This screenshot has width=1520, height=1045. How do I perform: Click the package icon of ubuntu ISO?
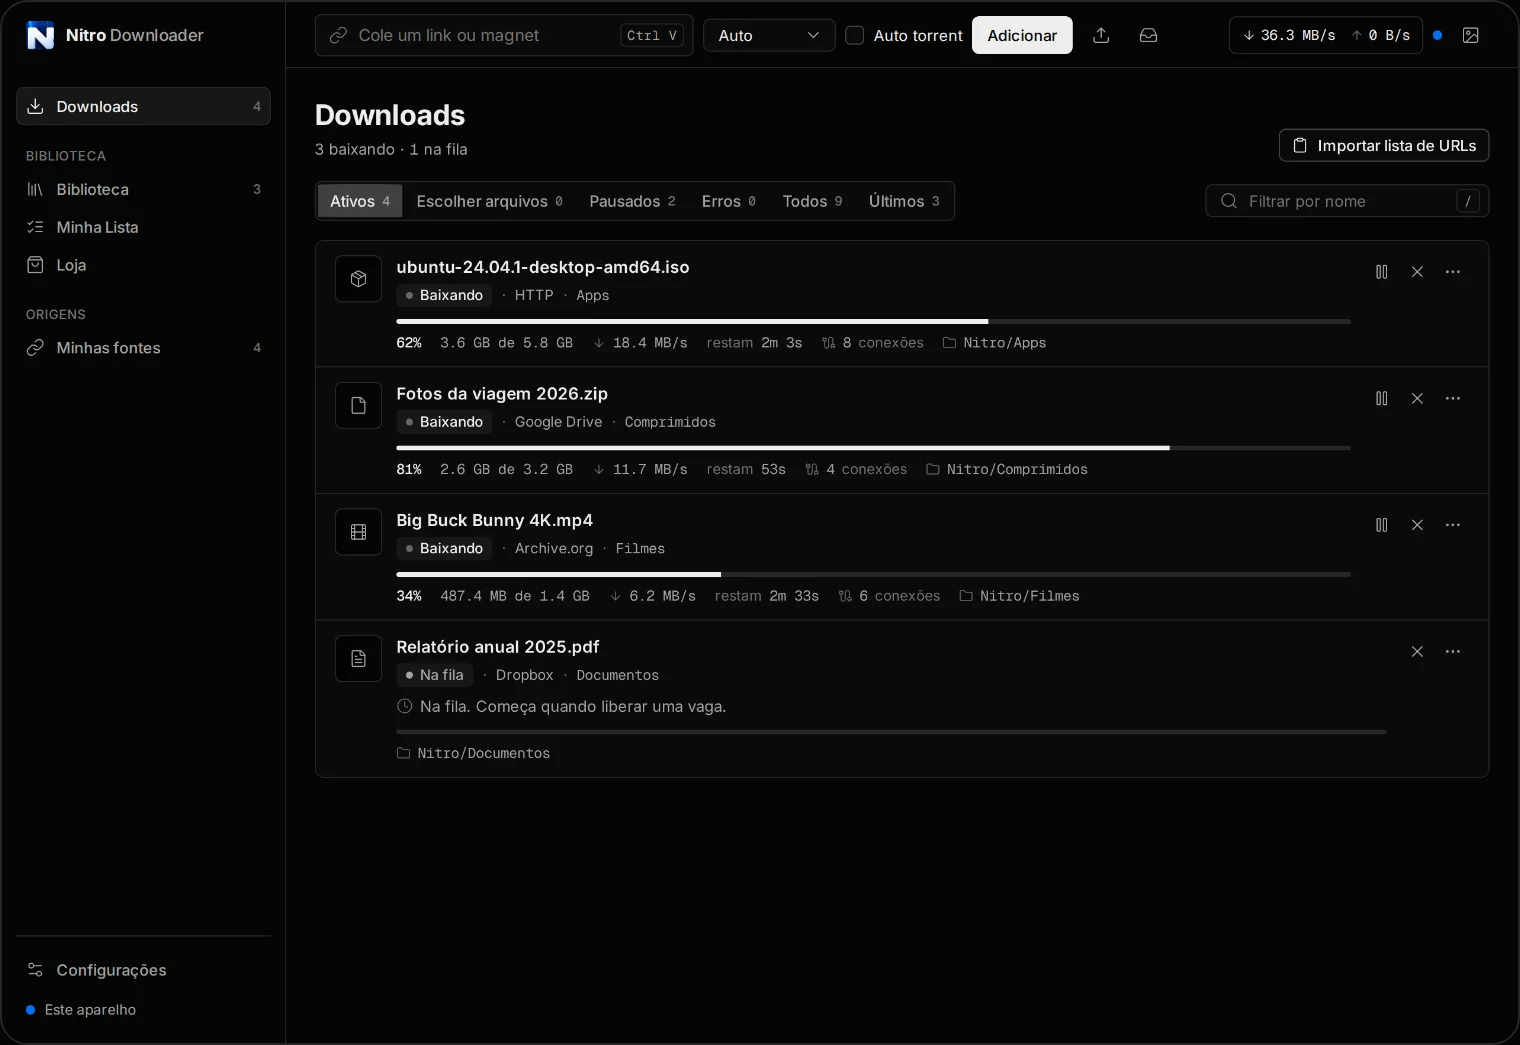tap(358, 279)
